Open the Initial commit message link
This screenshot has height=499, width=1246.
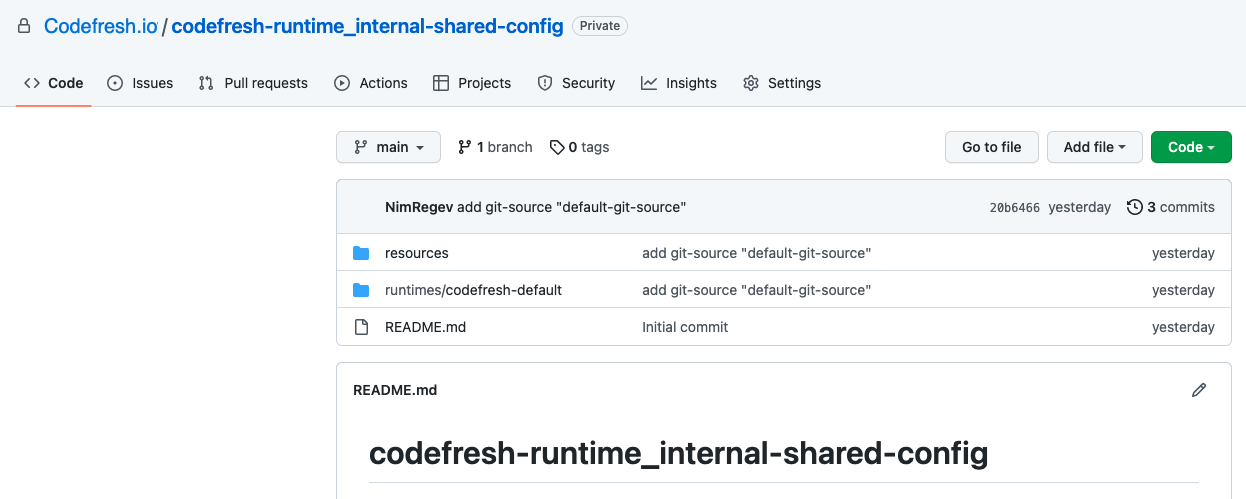(685, 327)
